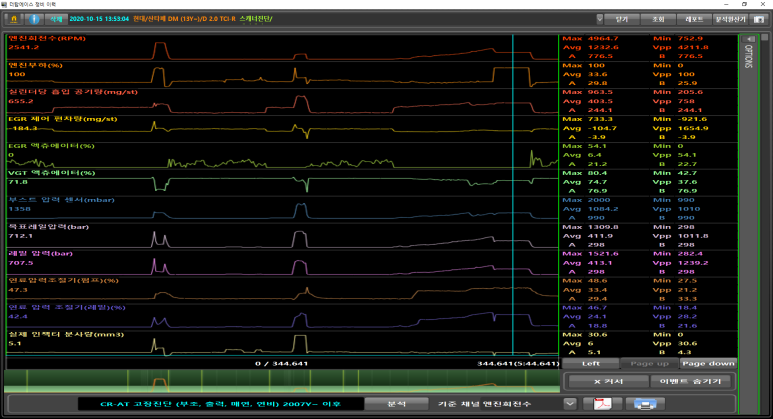773x419 pixels.
Task: Select the 부스트 압력 센서(mbar) channel
Action: point(62,200)
